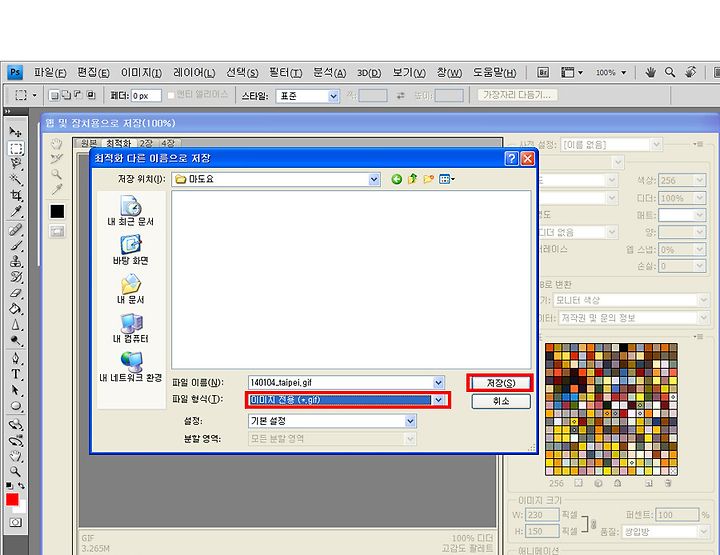Open the 편집(E) menu
Image resolution: width=720 pixels, height=555 pixels.
click(x=93, y=73)
